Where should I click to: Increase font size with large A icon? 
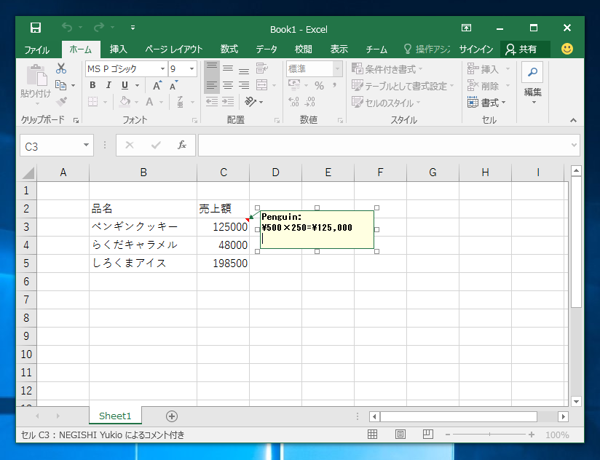pos(157,85)
